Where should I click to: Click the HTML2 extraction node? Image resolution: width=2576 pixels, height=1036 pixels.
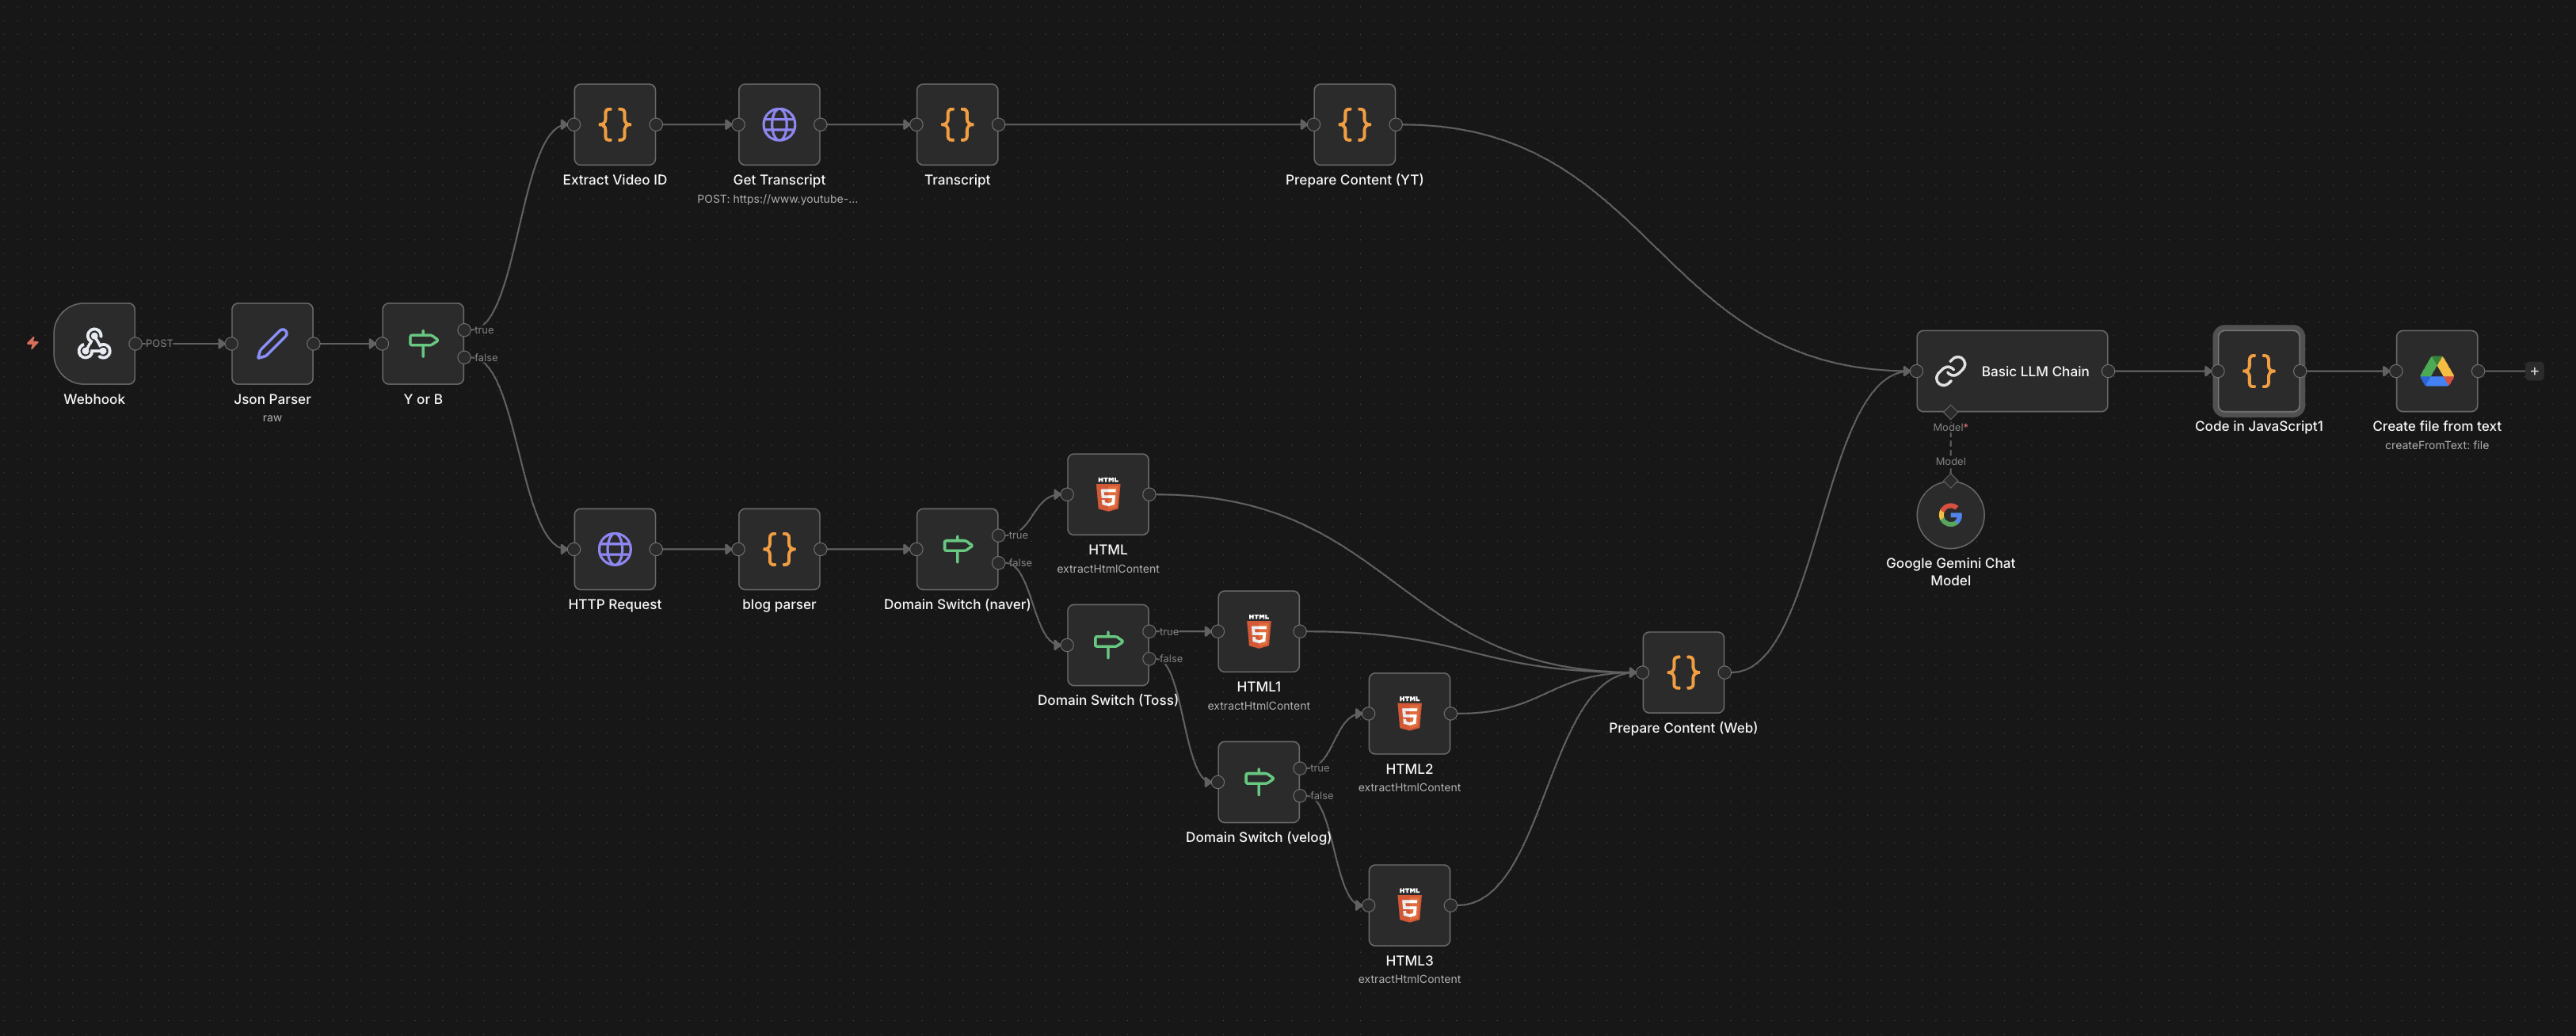[x=1409, y=713]
